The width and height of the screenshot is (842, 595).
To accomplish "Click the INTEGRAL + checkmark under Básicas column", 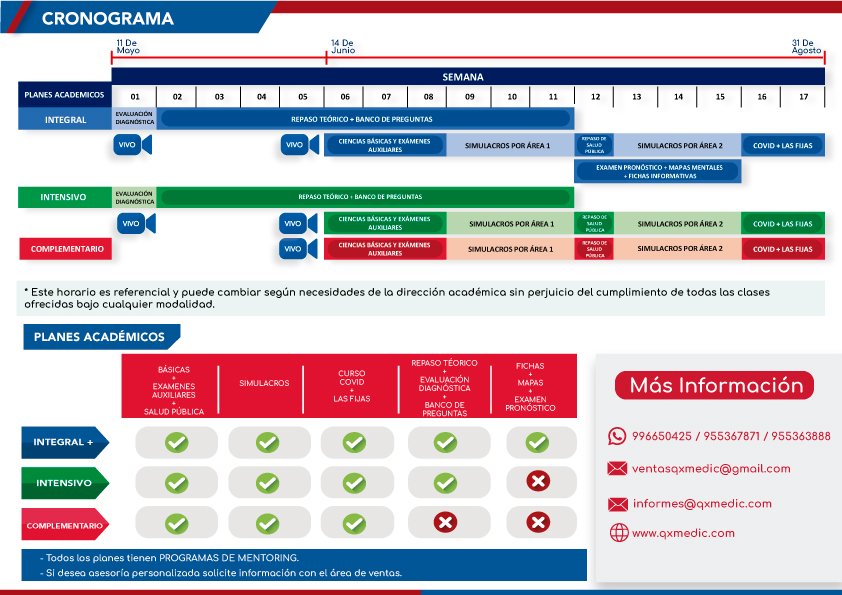I will (177, 442).
